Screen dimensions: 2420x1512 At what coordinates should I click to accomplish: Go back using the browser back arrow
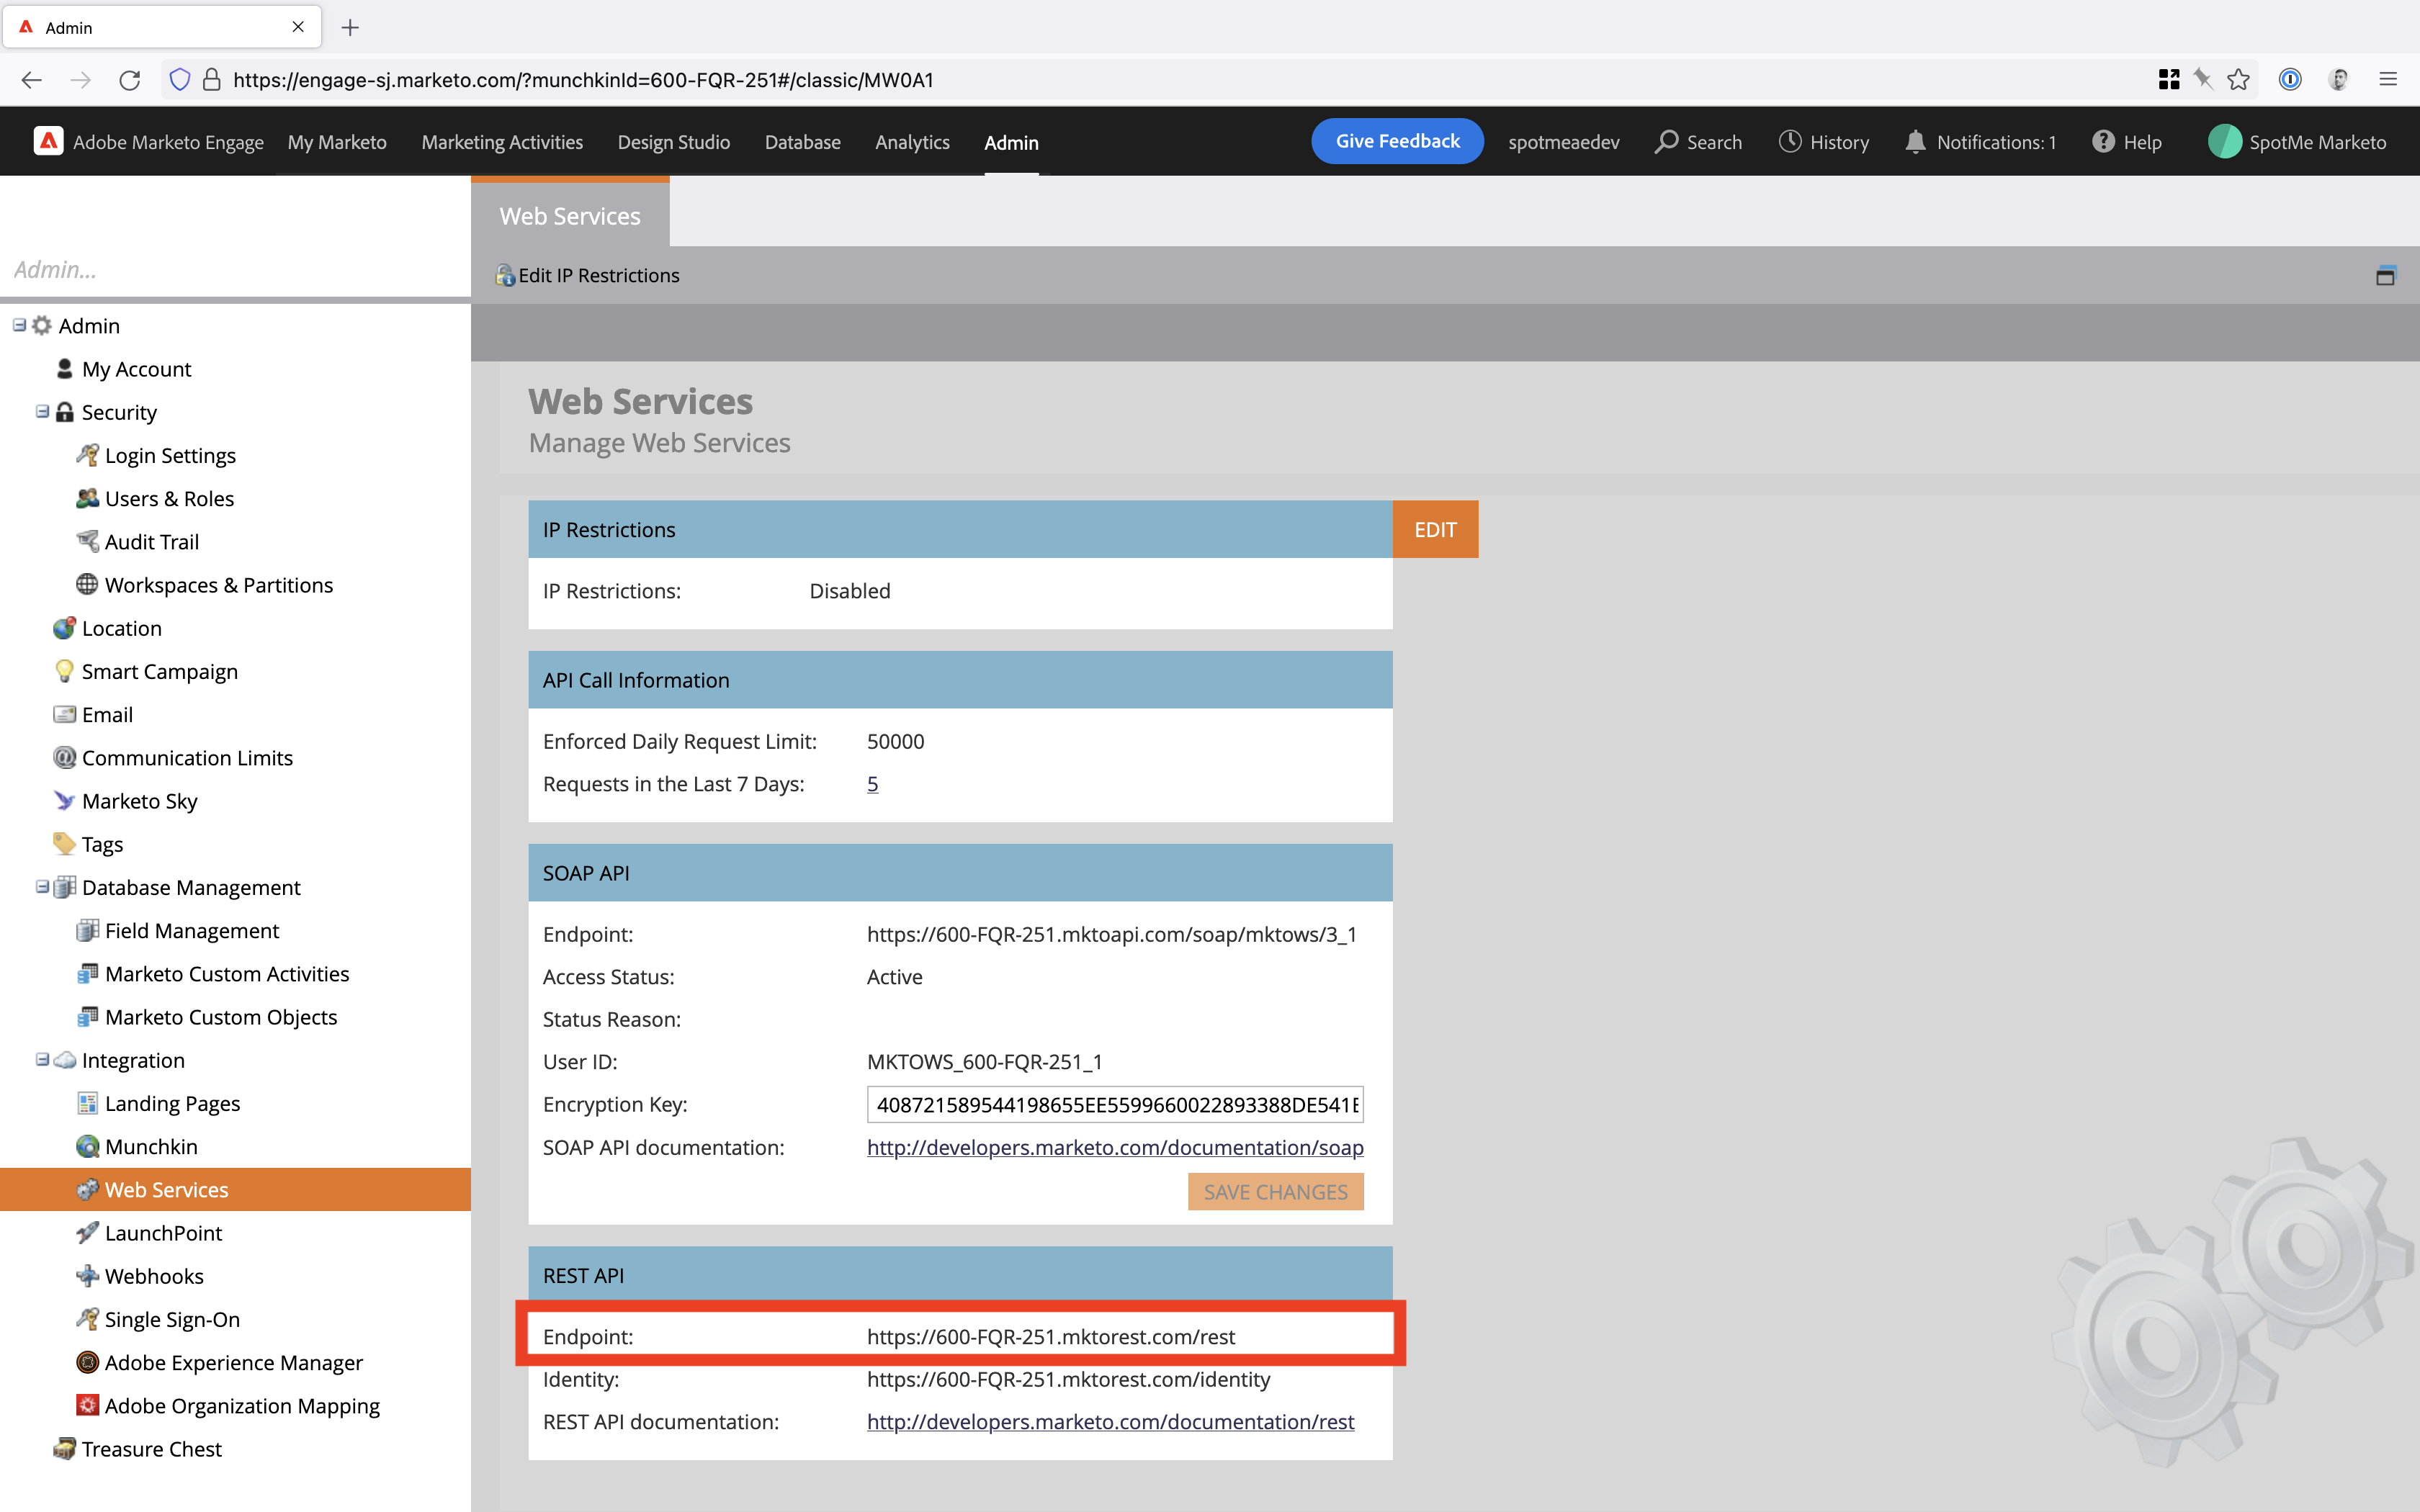32,80
